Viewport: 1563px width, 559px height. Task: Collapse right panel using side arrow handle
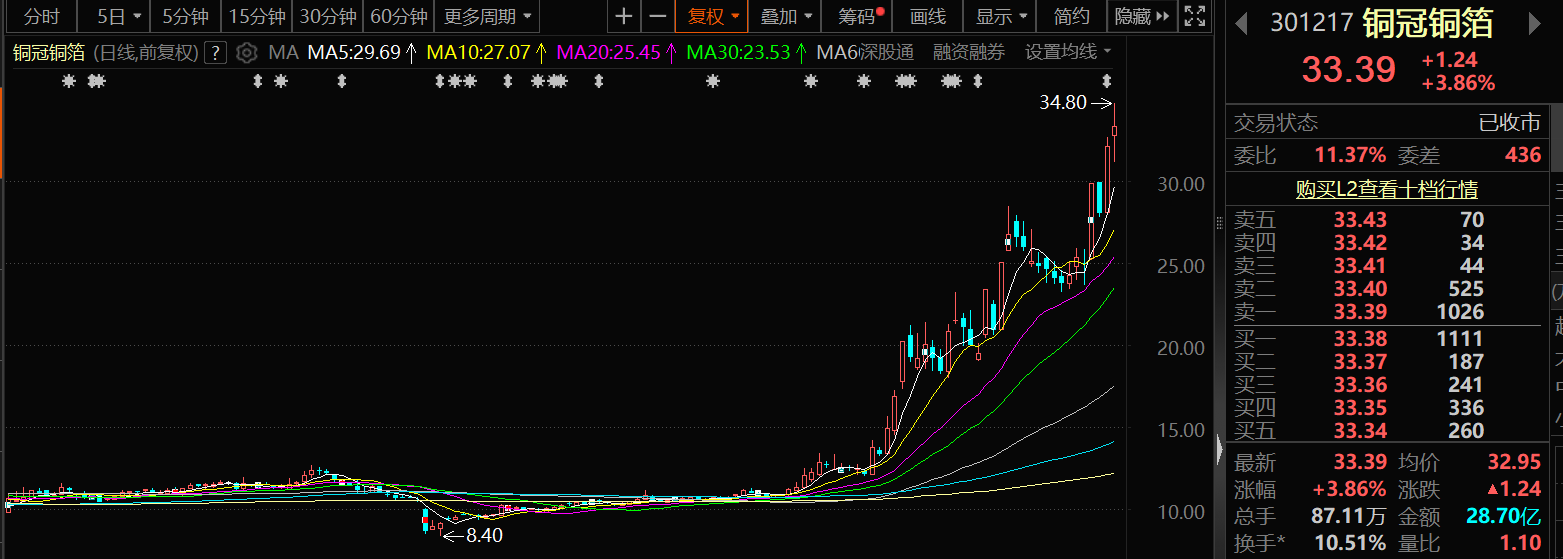pos(1219,449)
